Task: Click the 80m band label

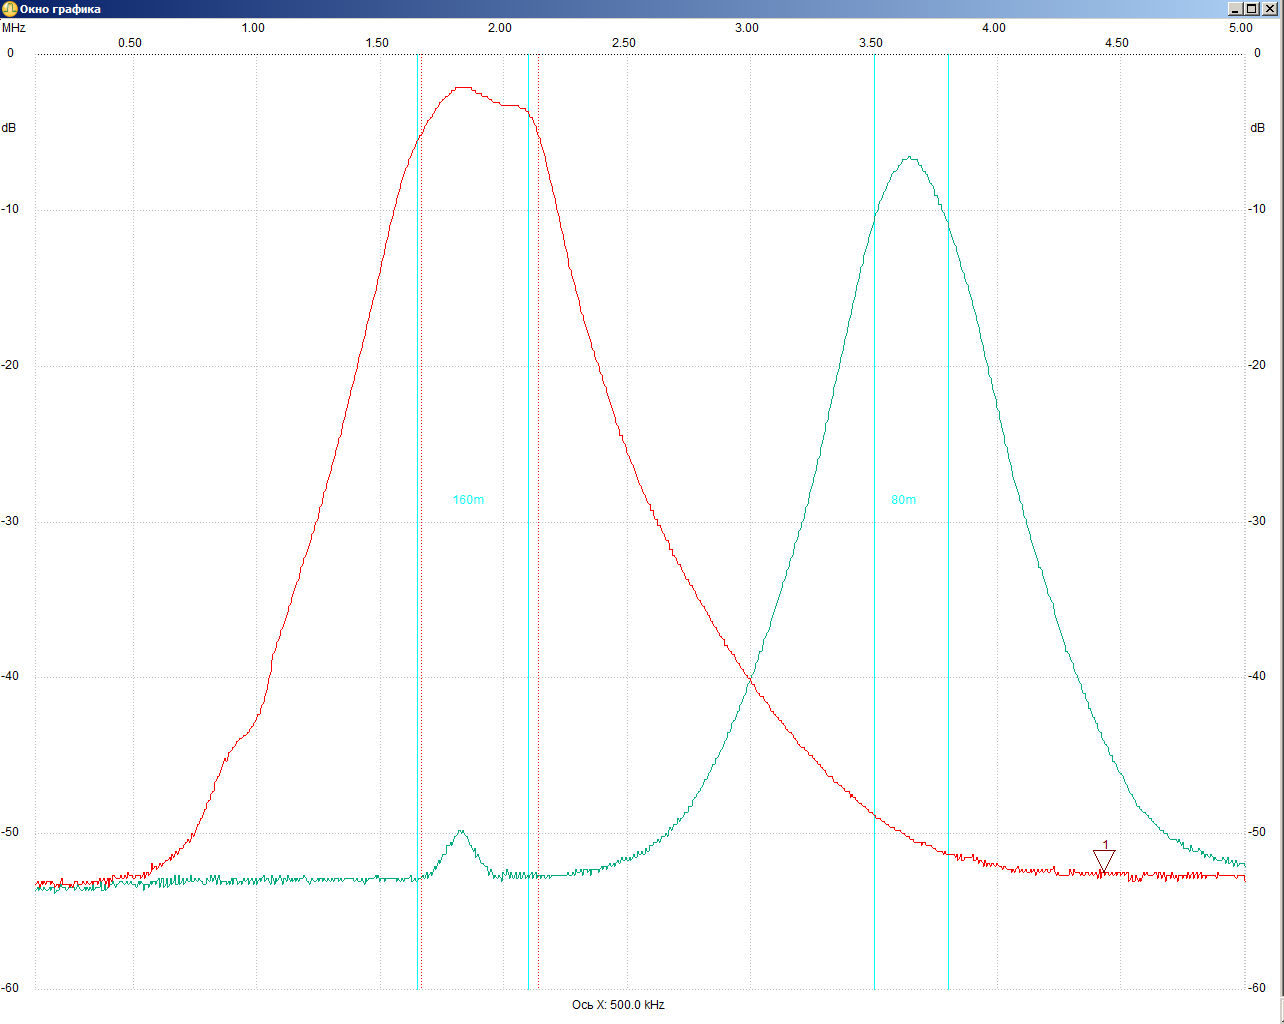Action: pyautogui.click(x=903, y=500)
